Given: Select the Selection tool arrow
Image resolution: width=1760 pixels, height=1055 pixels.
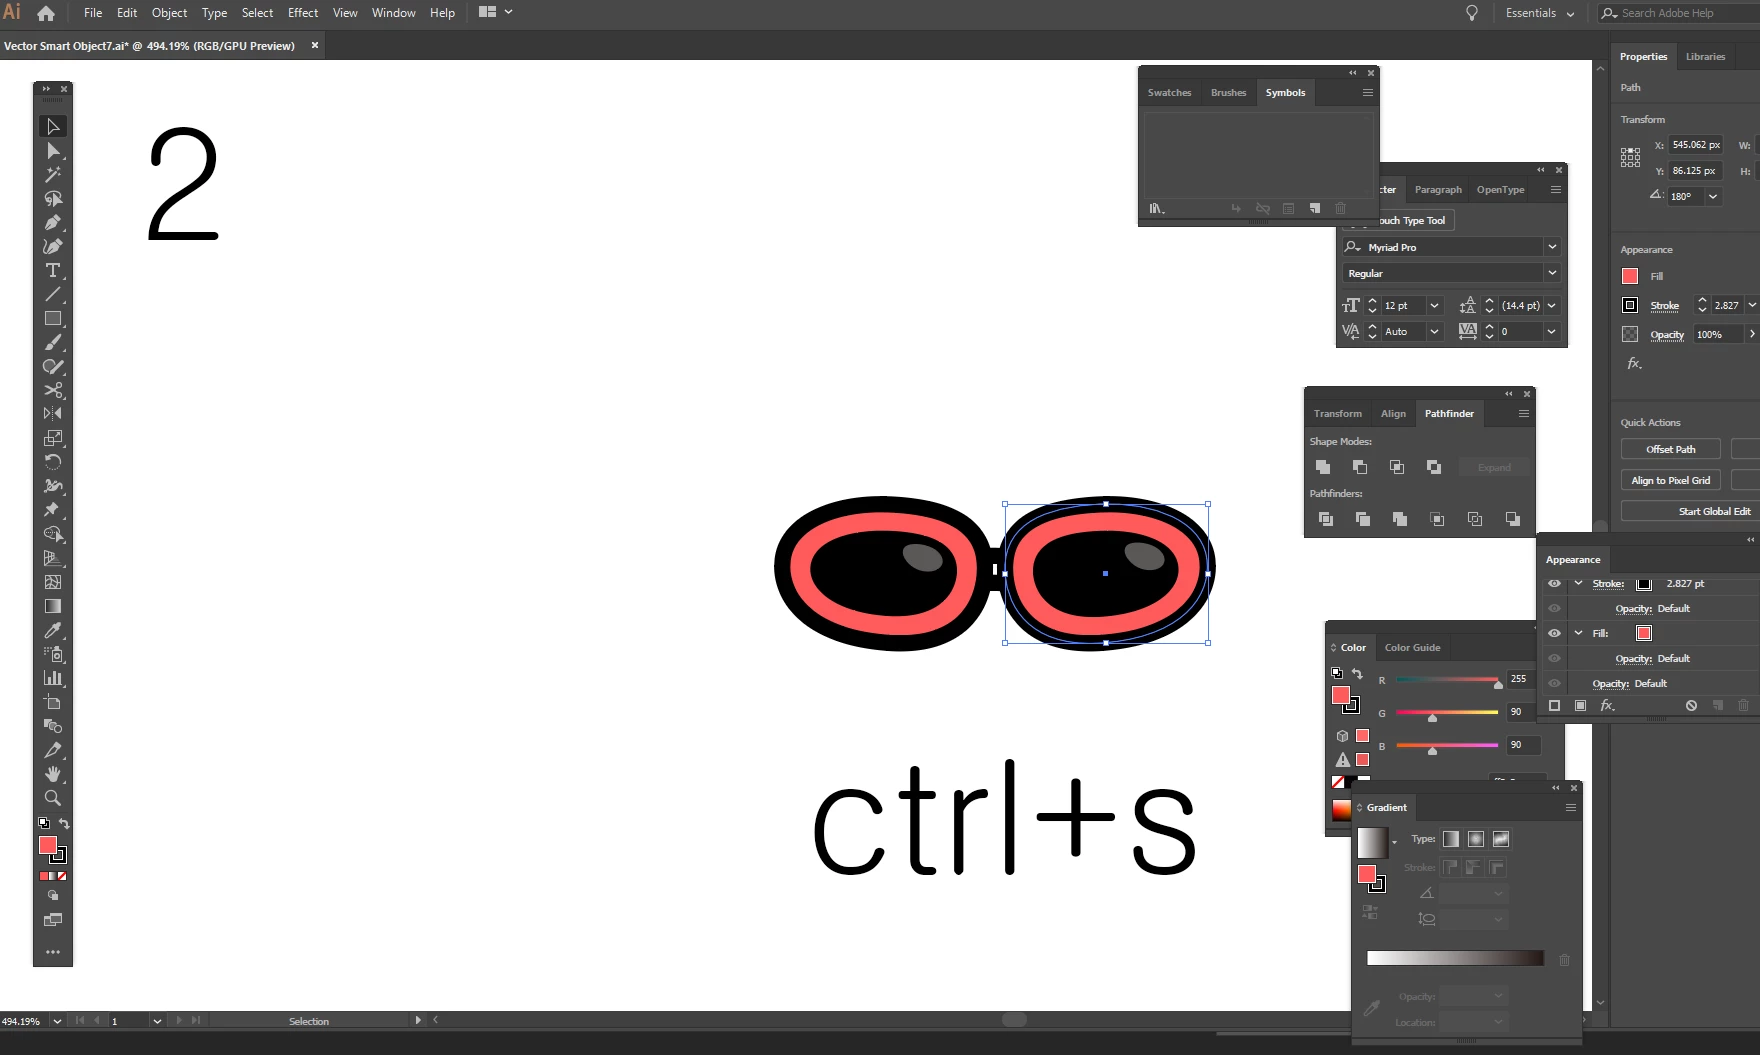Looking at the screenshot, I should (53, 126).
